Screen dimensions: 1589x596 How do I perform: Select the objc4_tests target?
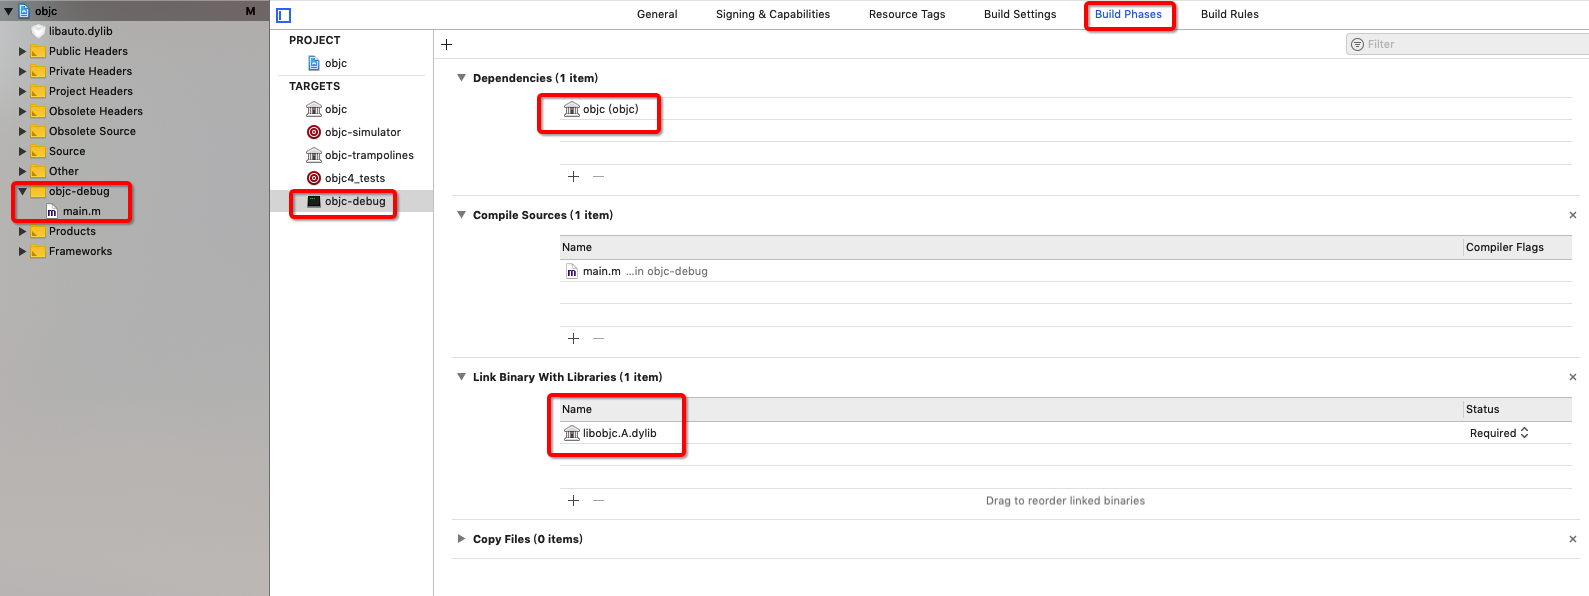(x=354, y=178)
